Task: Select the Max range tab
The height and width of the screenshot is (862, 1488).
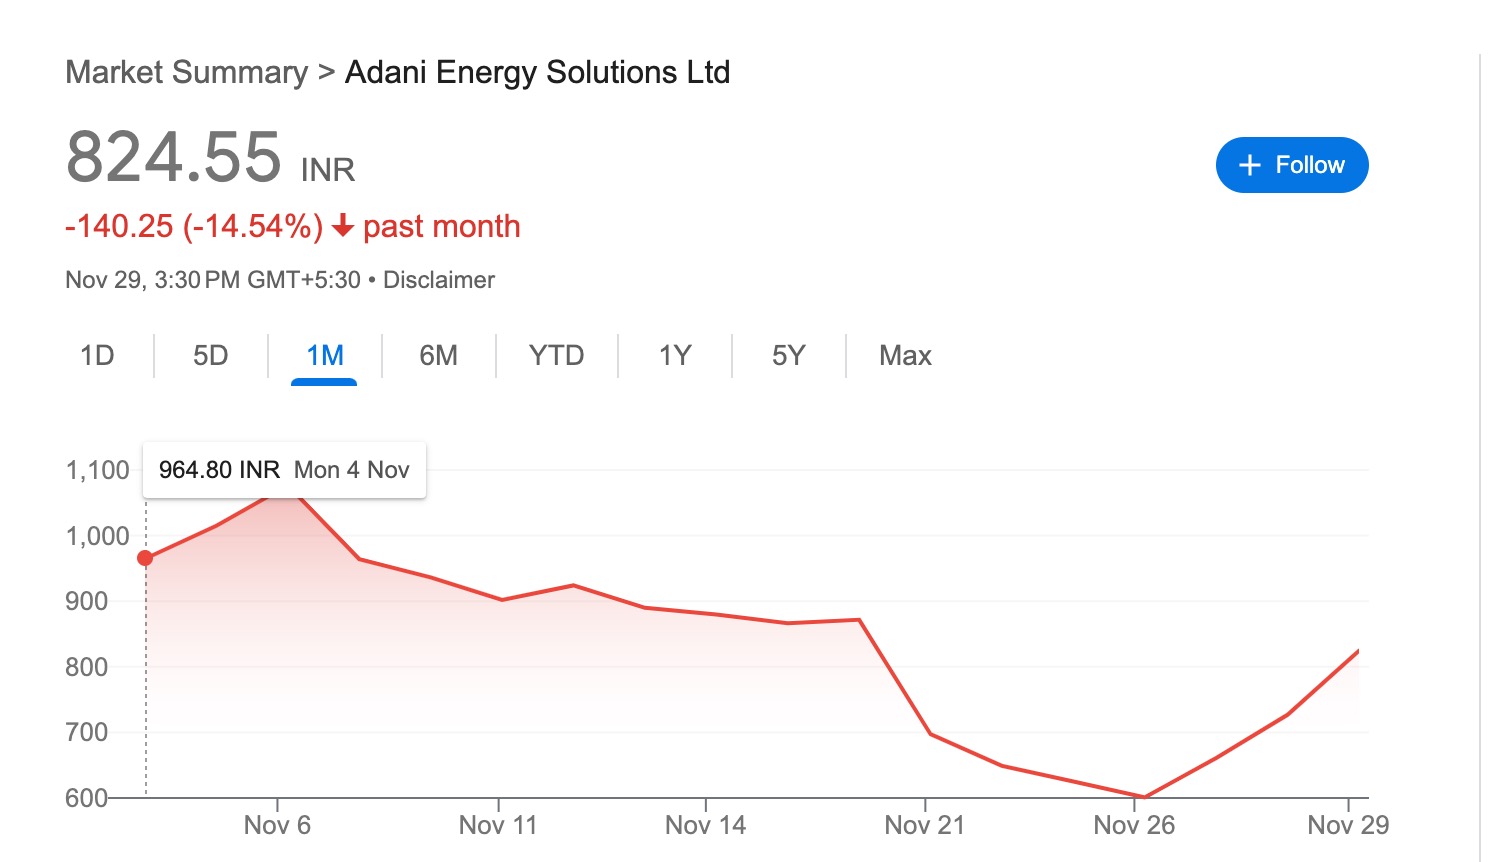Action: (905, 356)
